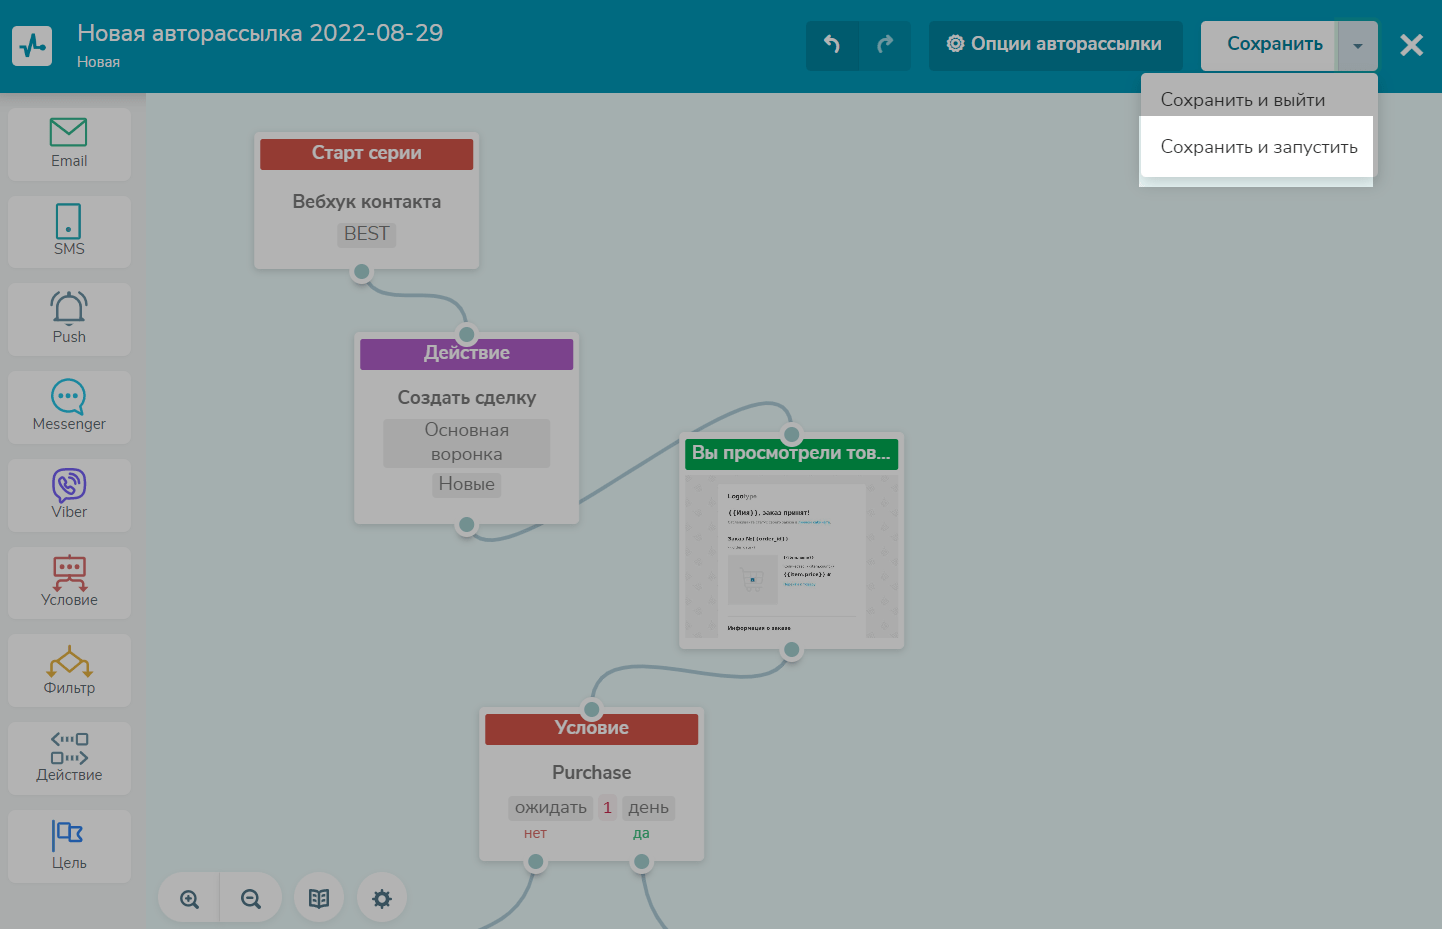Open canvas settings gear
Viewport: 1442px width, 929px height.
[381, 899]
